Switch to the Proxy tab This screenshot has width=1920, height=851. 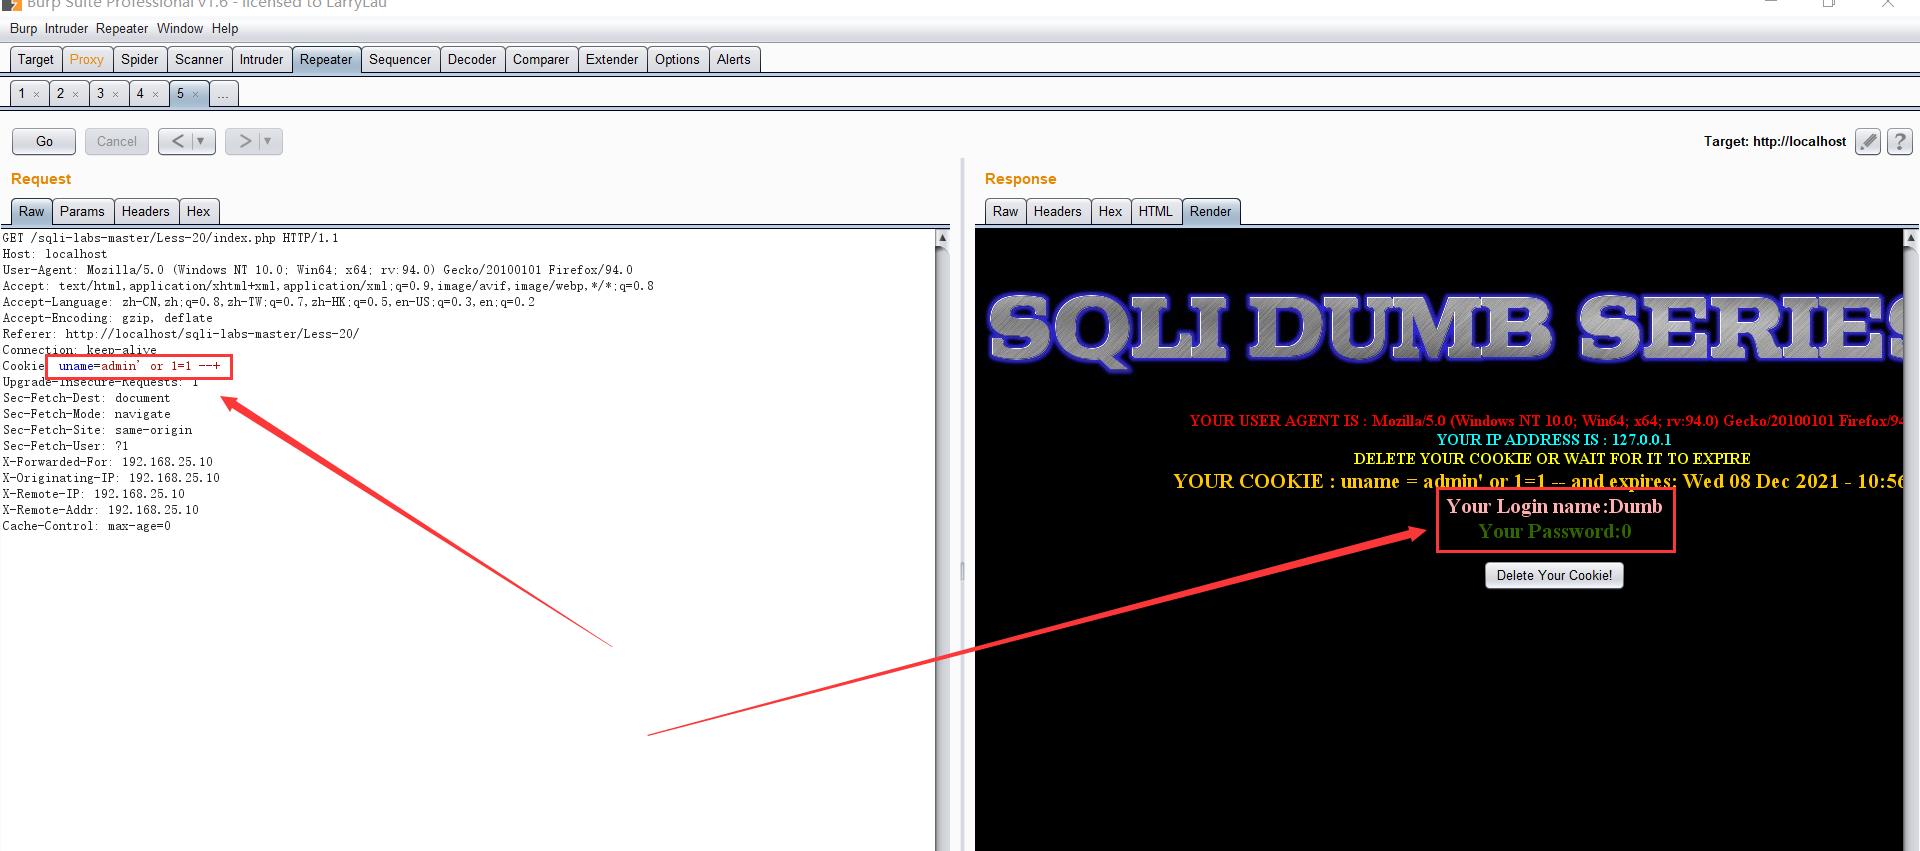pos(87,60)
